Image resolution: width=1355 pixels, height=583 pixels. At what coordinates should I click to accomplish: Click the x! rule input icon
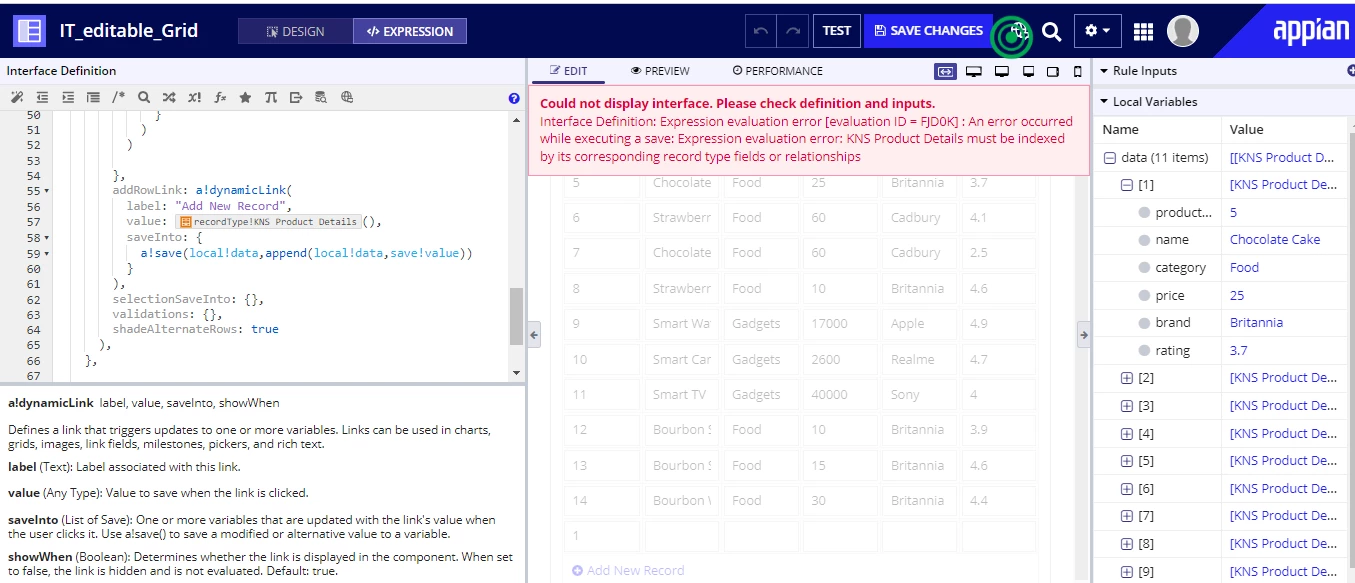click(x=194, y=98)
